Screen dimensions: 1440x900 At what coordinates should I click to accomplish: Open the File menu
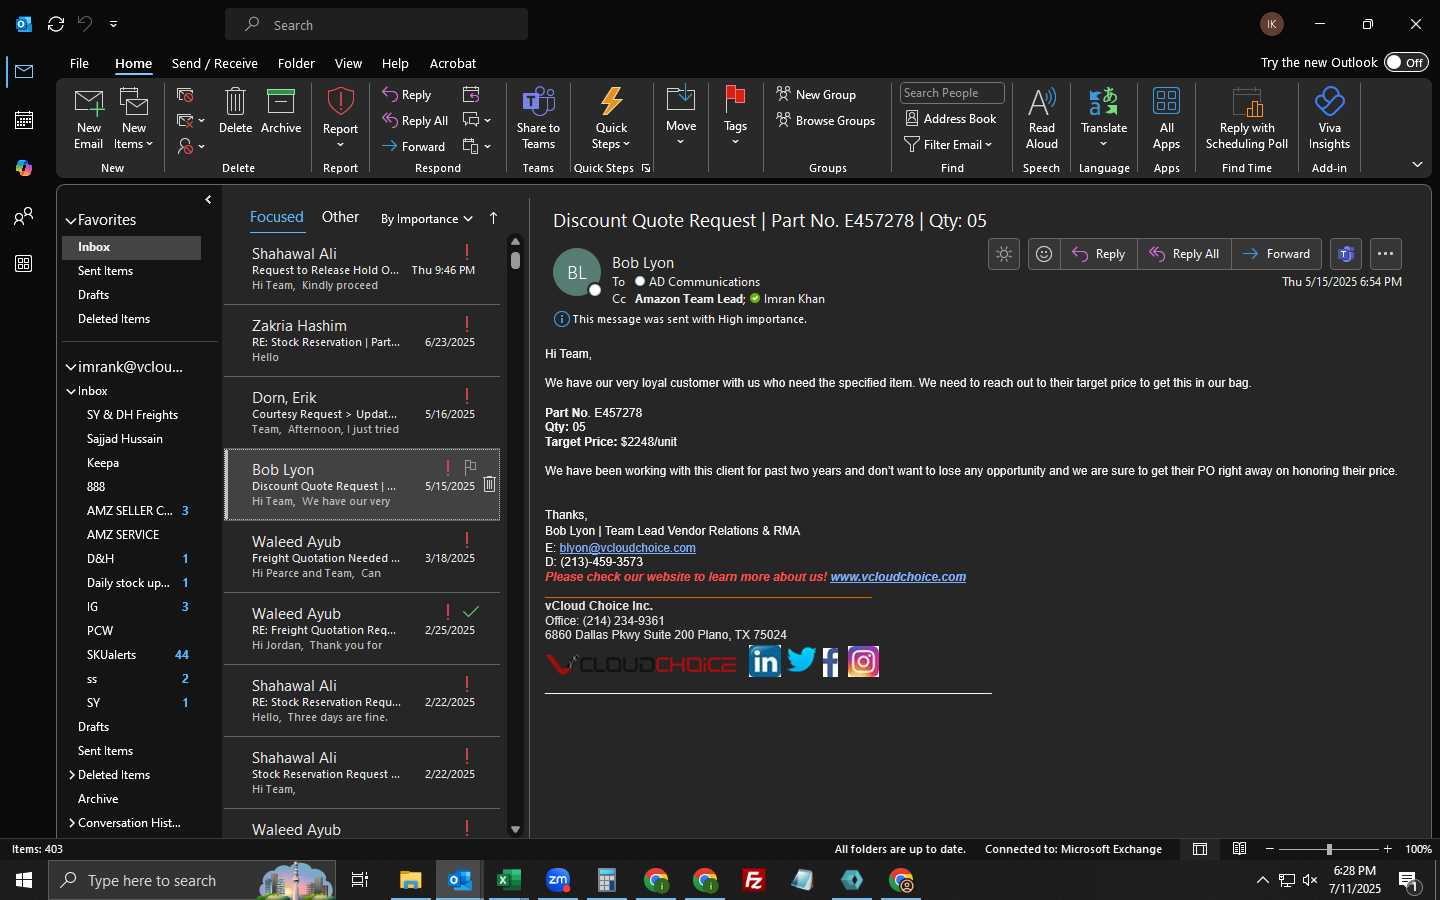(79, 63)
